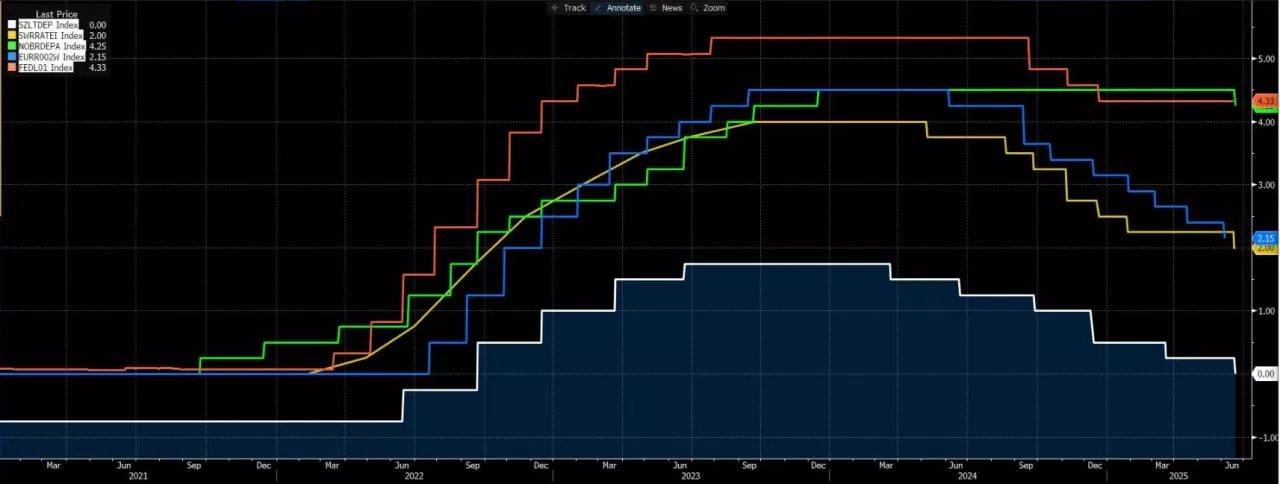Select the SWRRATEI Index legend label
The height and width of the screenshot is (484, 1280).
click(x=52, y=35)
